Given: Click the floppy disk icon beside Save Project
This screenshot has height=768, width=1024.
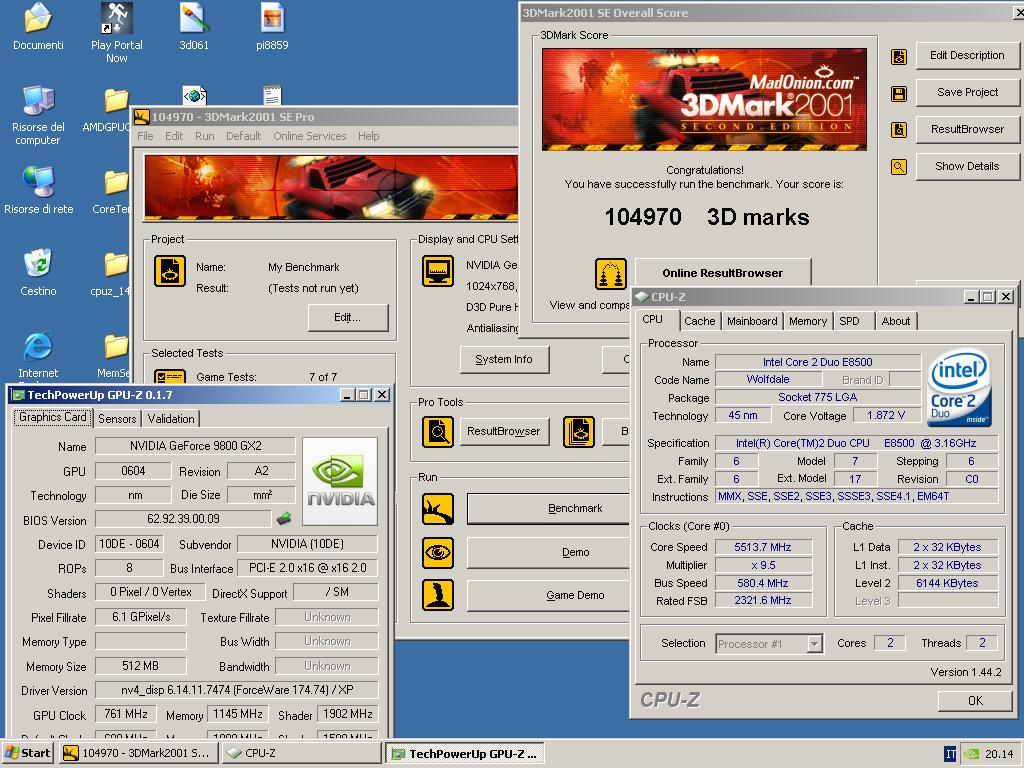Looking at the screenshot, I should (899, 93).
